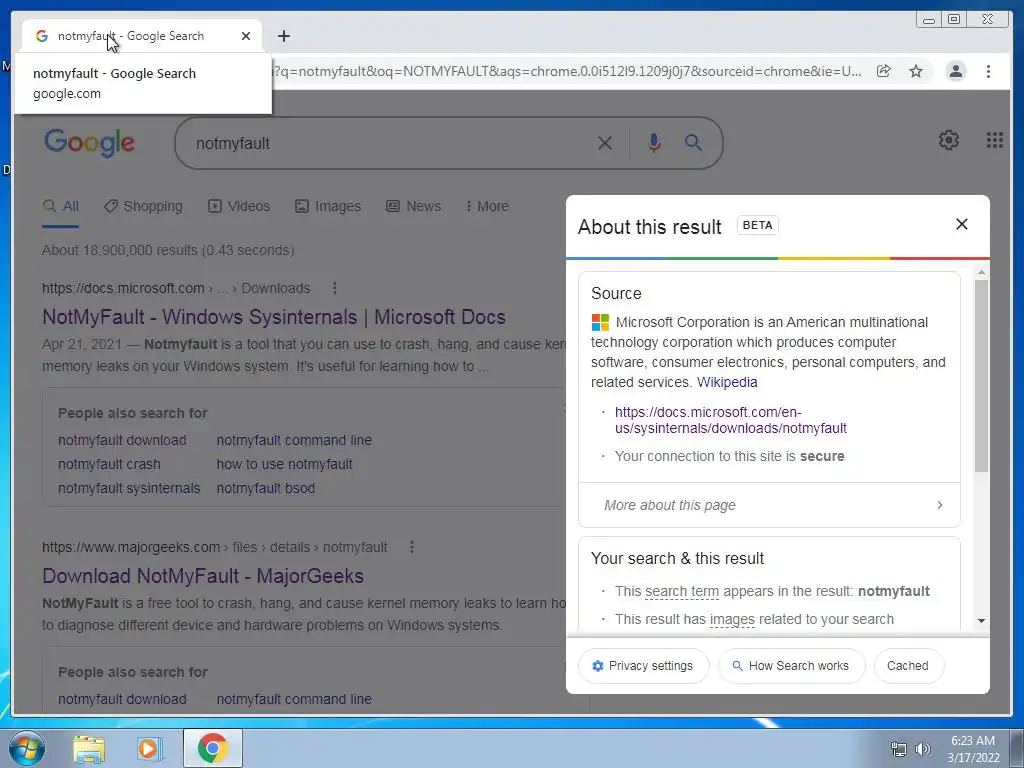The width and height of the screenshot is (1024, 768).
Task: Open three-dot menu beside majorgeeks.com result
Action: (411, 547)
